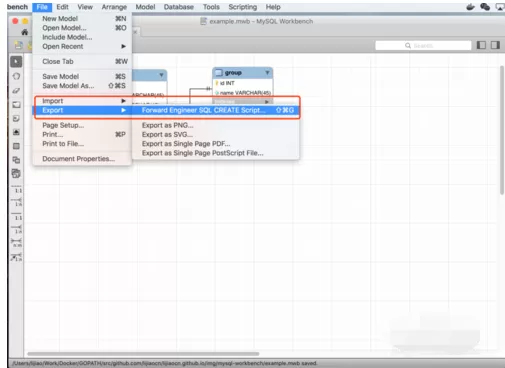Image resolution: width=505 pixels, height=368 pixels.
Task: Close the File menu via File
Action: point(42,7)
